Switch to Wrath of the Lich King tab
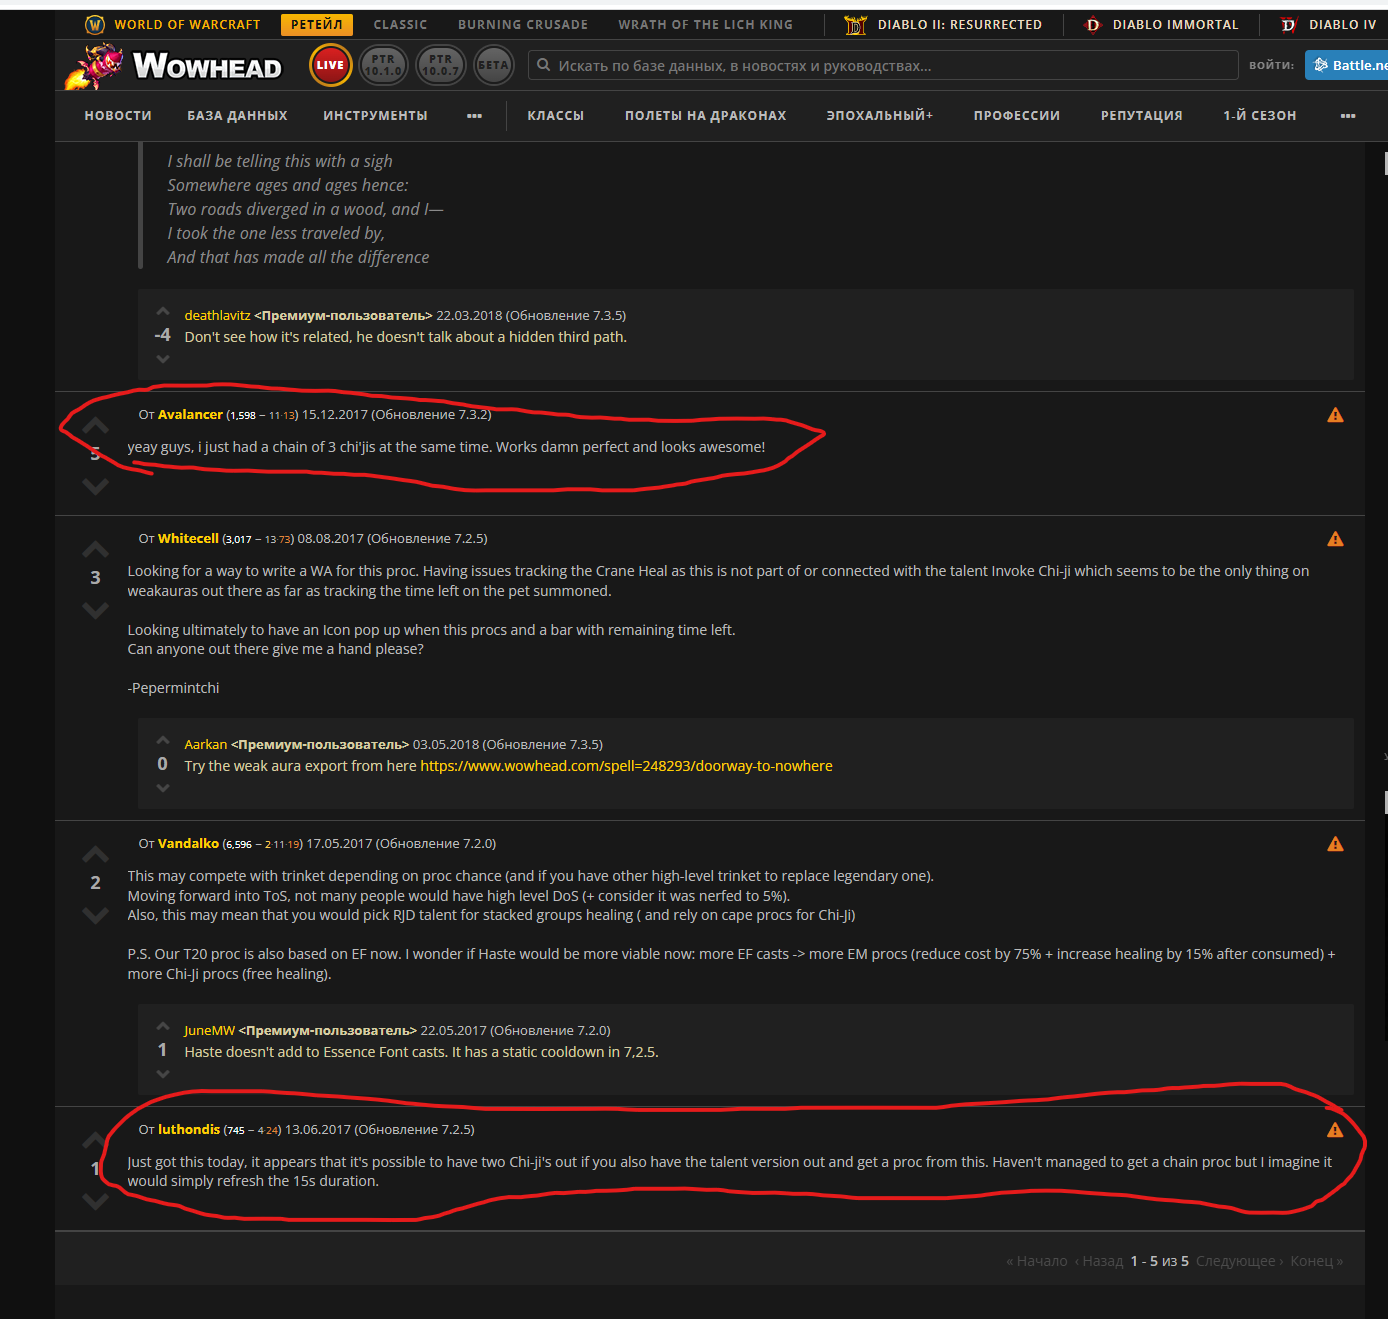The width and height of the screenshot is (1388, 1319). coord(705,25)
